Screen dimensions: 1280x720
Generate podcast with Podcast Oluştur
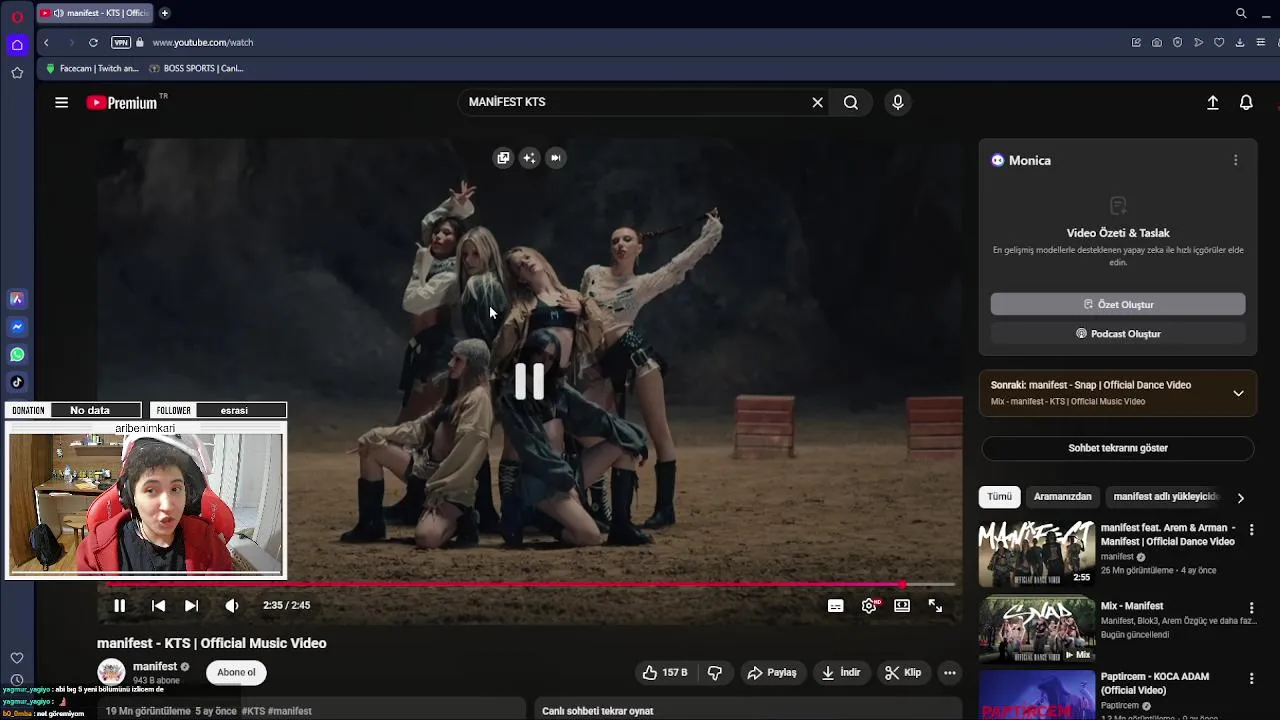1118,334
